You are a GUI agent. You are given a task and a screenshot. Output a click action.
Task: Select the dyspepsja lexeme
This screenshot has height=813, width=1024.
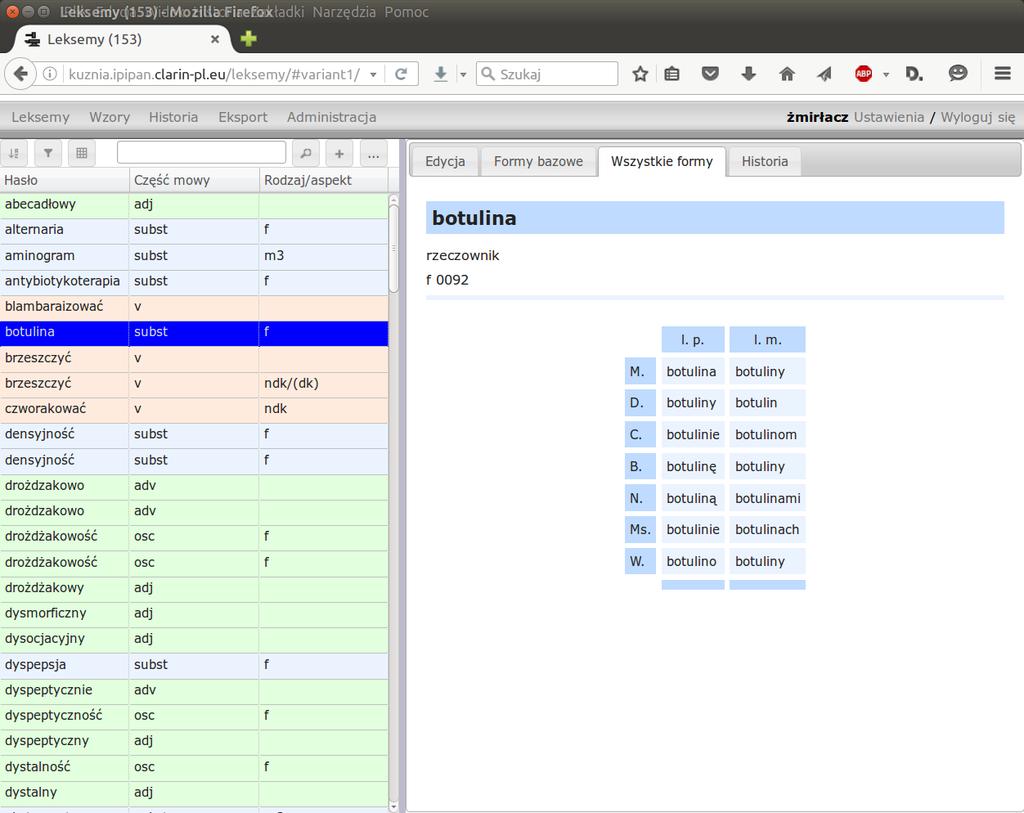pos(194,665)
